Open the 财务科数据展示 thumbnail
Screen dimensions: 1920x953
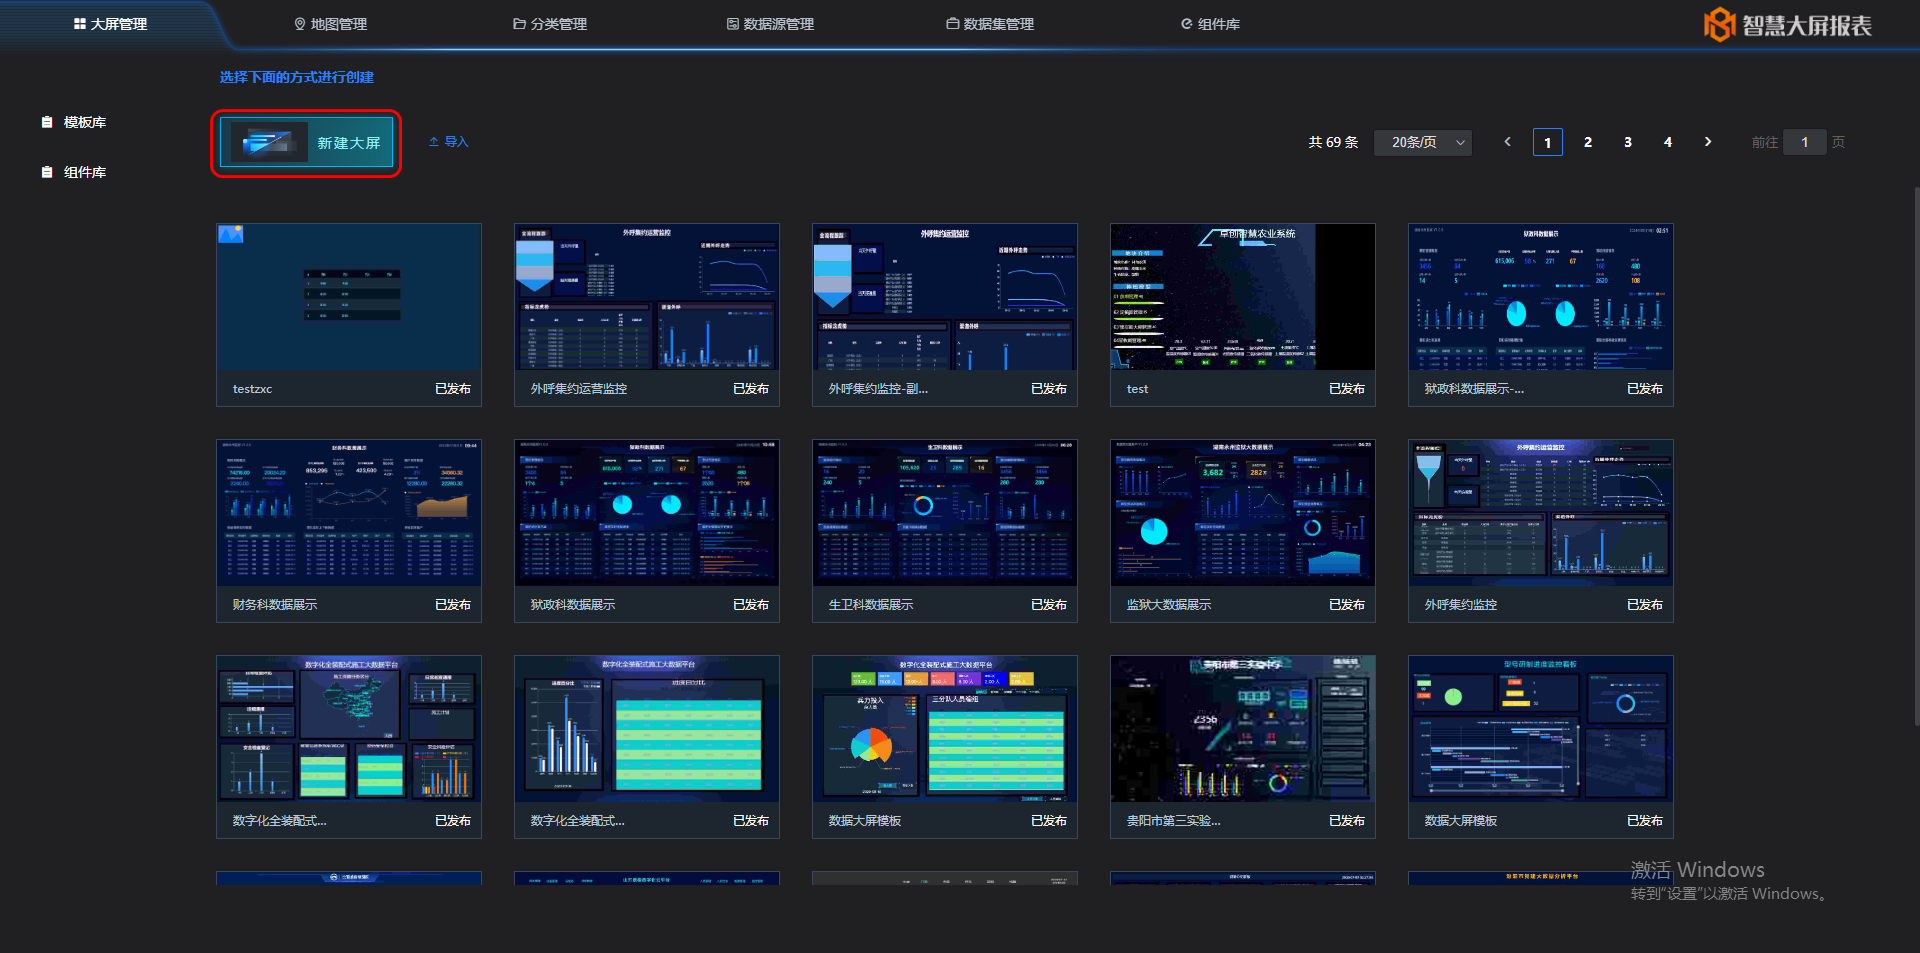(349, 513)
